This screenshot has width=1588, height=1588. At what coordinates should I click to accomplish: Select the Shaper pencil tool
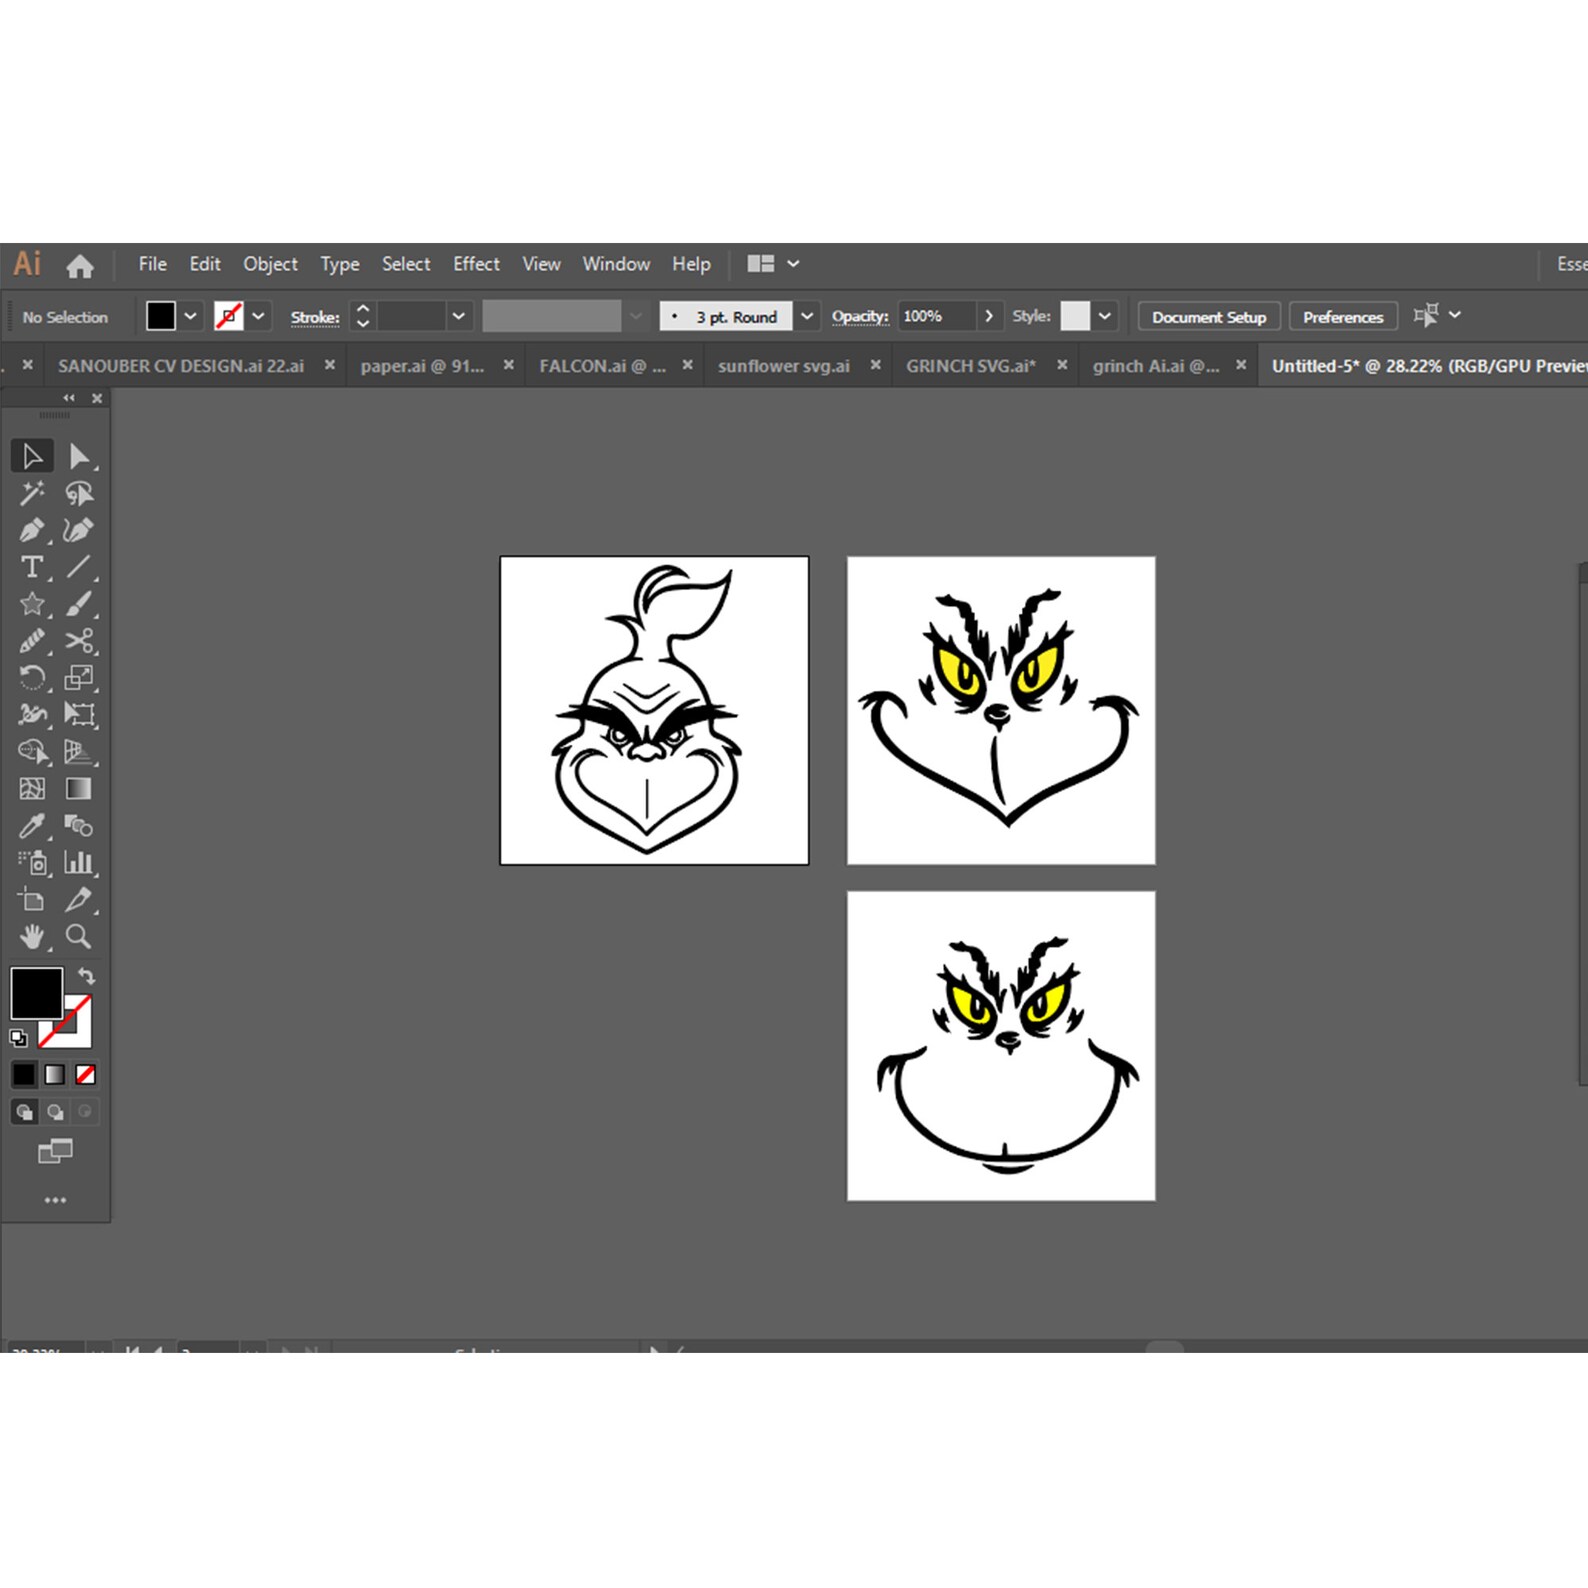point(32,641)
